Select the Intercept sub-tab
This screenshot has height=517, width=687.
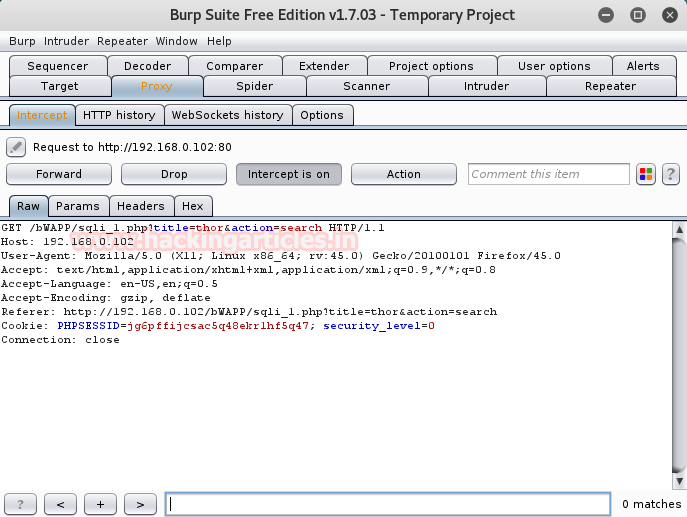pyautogui.click(x=42, y=115)
